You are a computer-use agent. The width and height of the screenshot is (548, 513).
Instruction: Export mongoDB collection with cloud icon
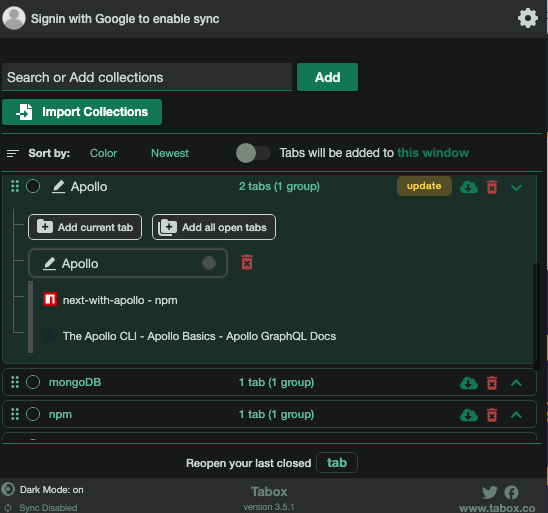click(469, 383)
